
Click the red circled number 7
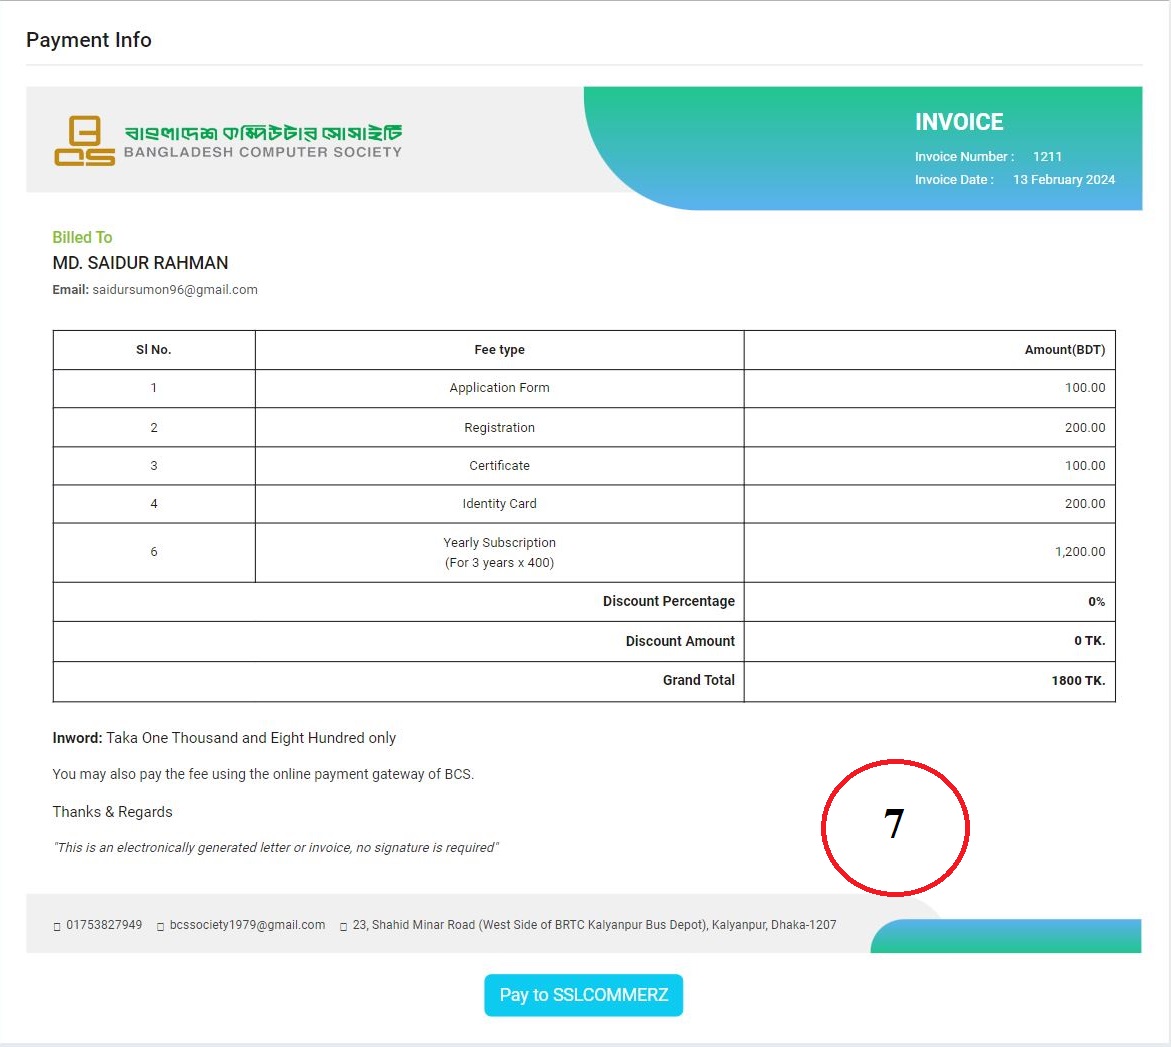pos(894,825)
